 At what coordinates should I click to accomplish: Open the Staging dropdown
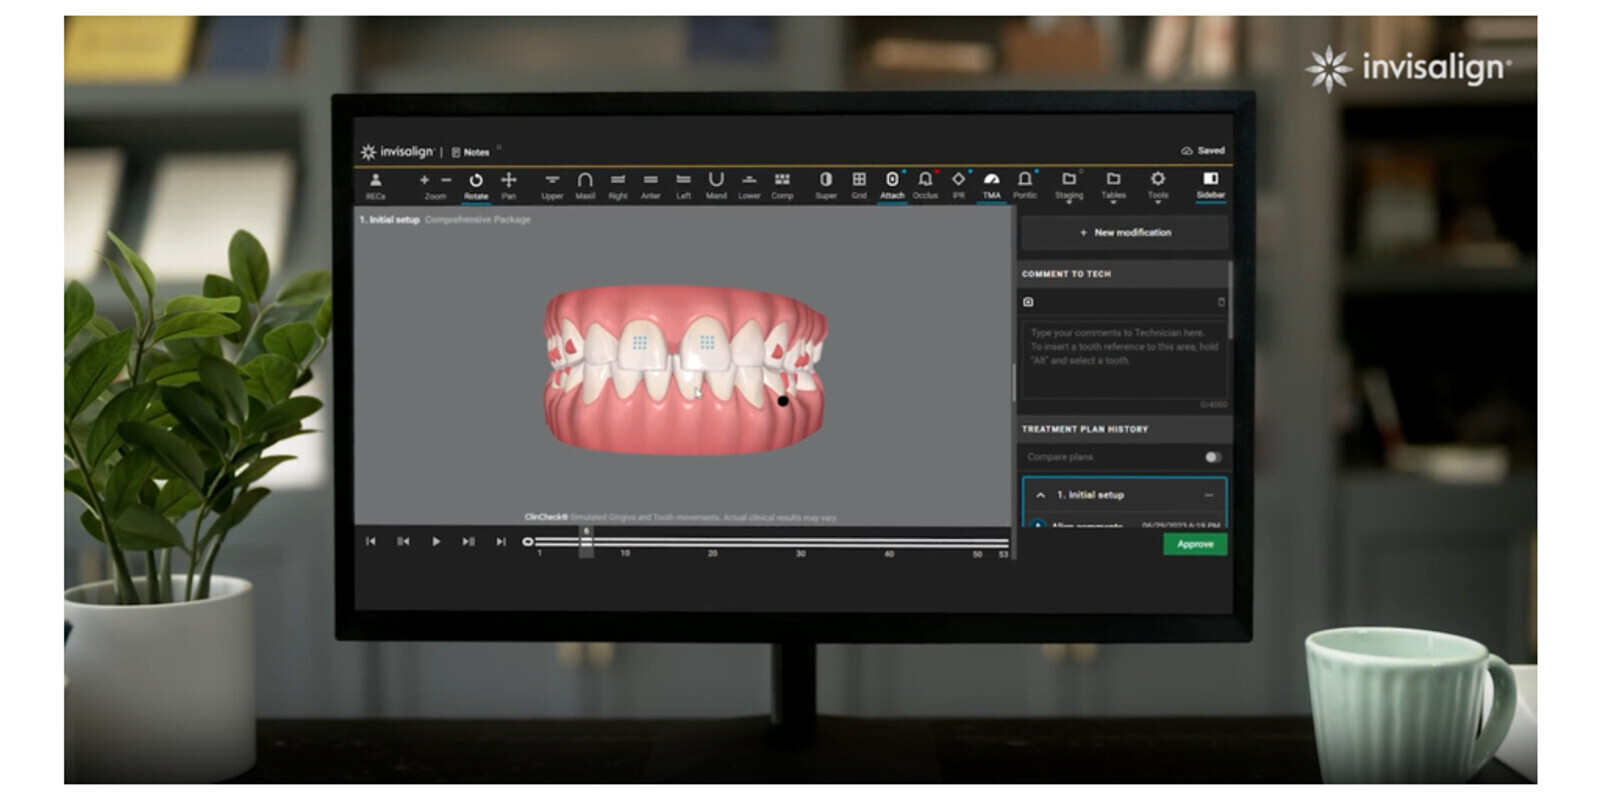[x=1068, y=185]
